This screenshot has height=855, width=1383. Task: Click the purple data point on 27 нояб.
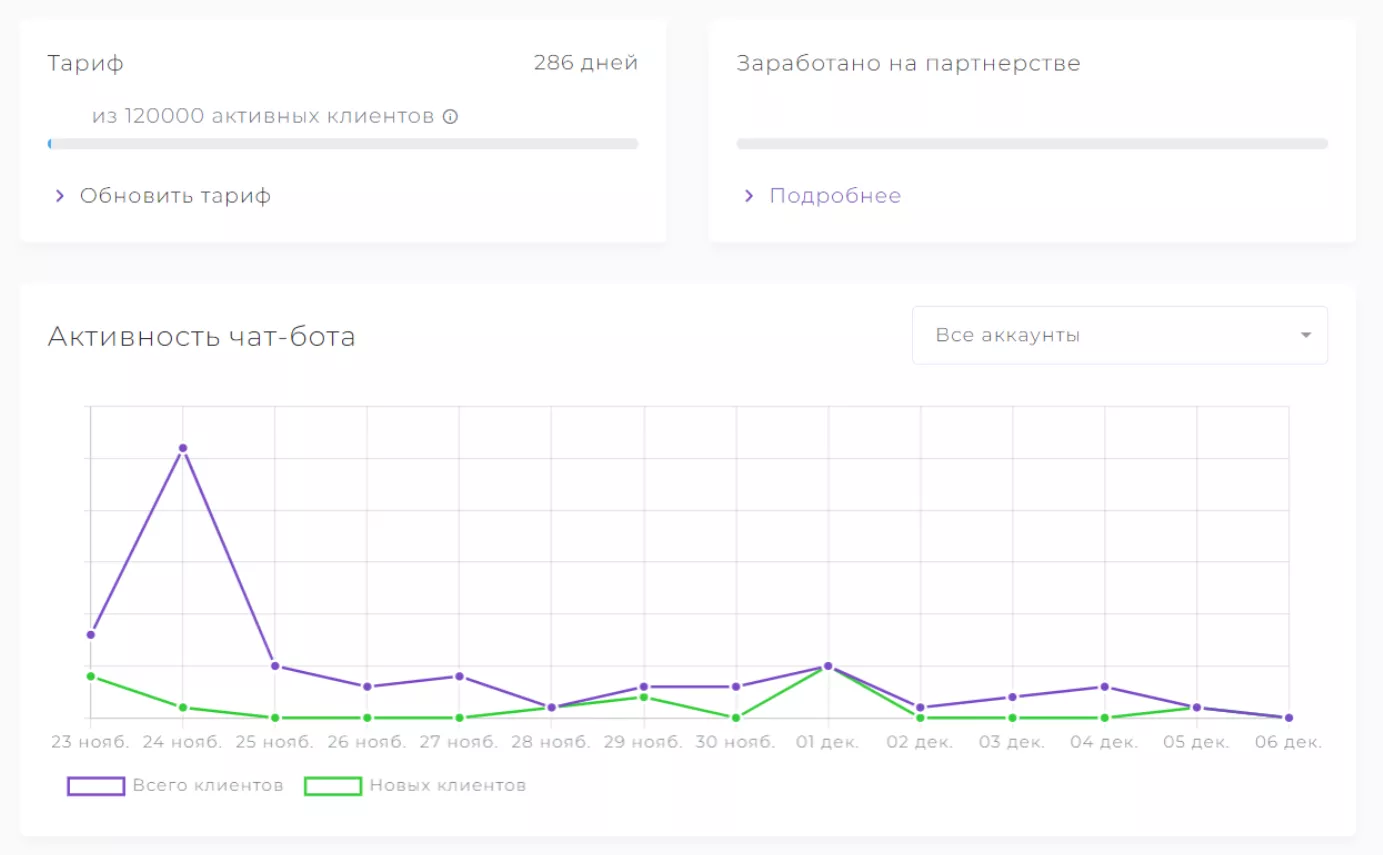pyautogui.click(x=459, y=676)
